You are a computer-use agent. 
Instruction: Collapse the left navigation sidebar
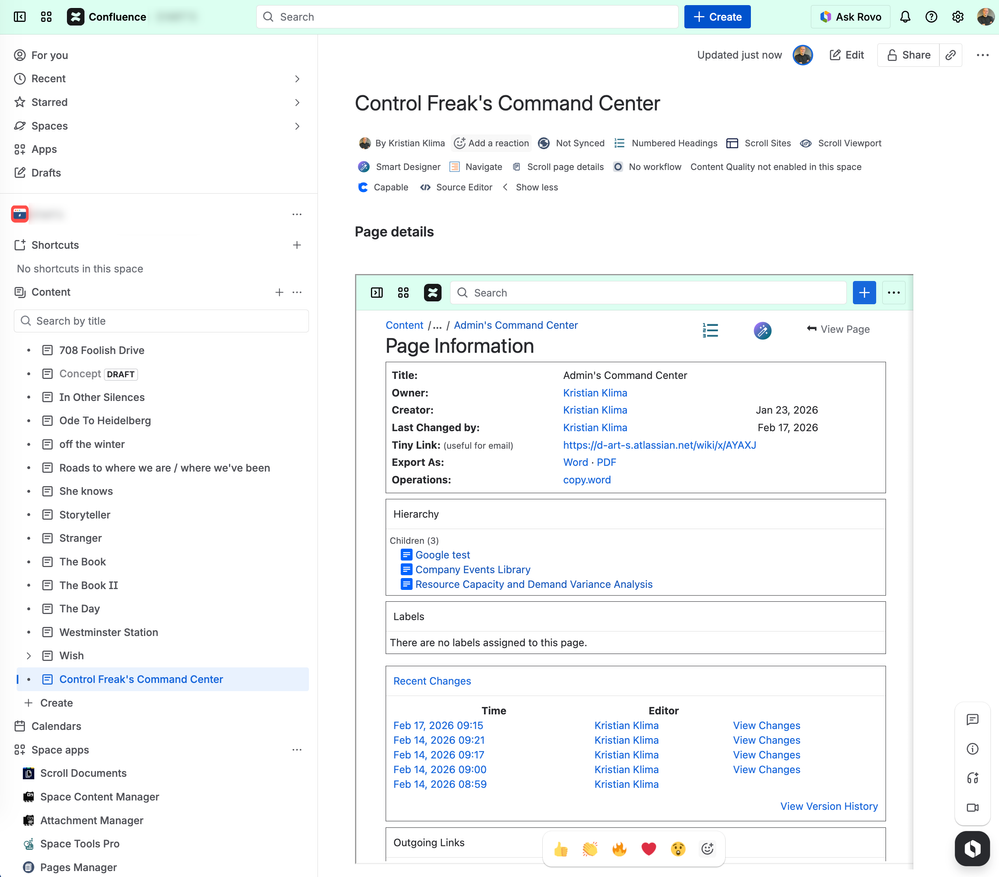(19, 17)
